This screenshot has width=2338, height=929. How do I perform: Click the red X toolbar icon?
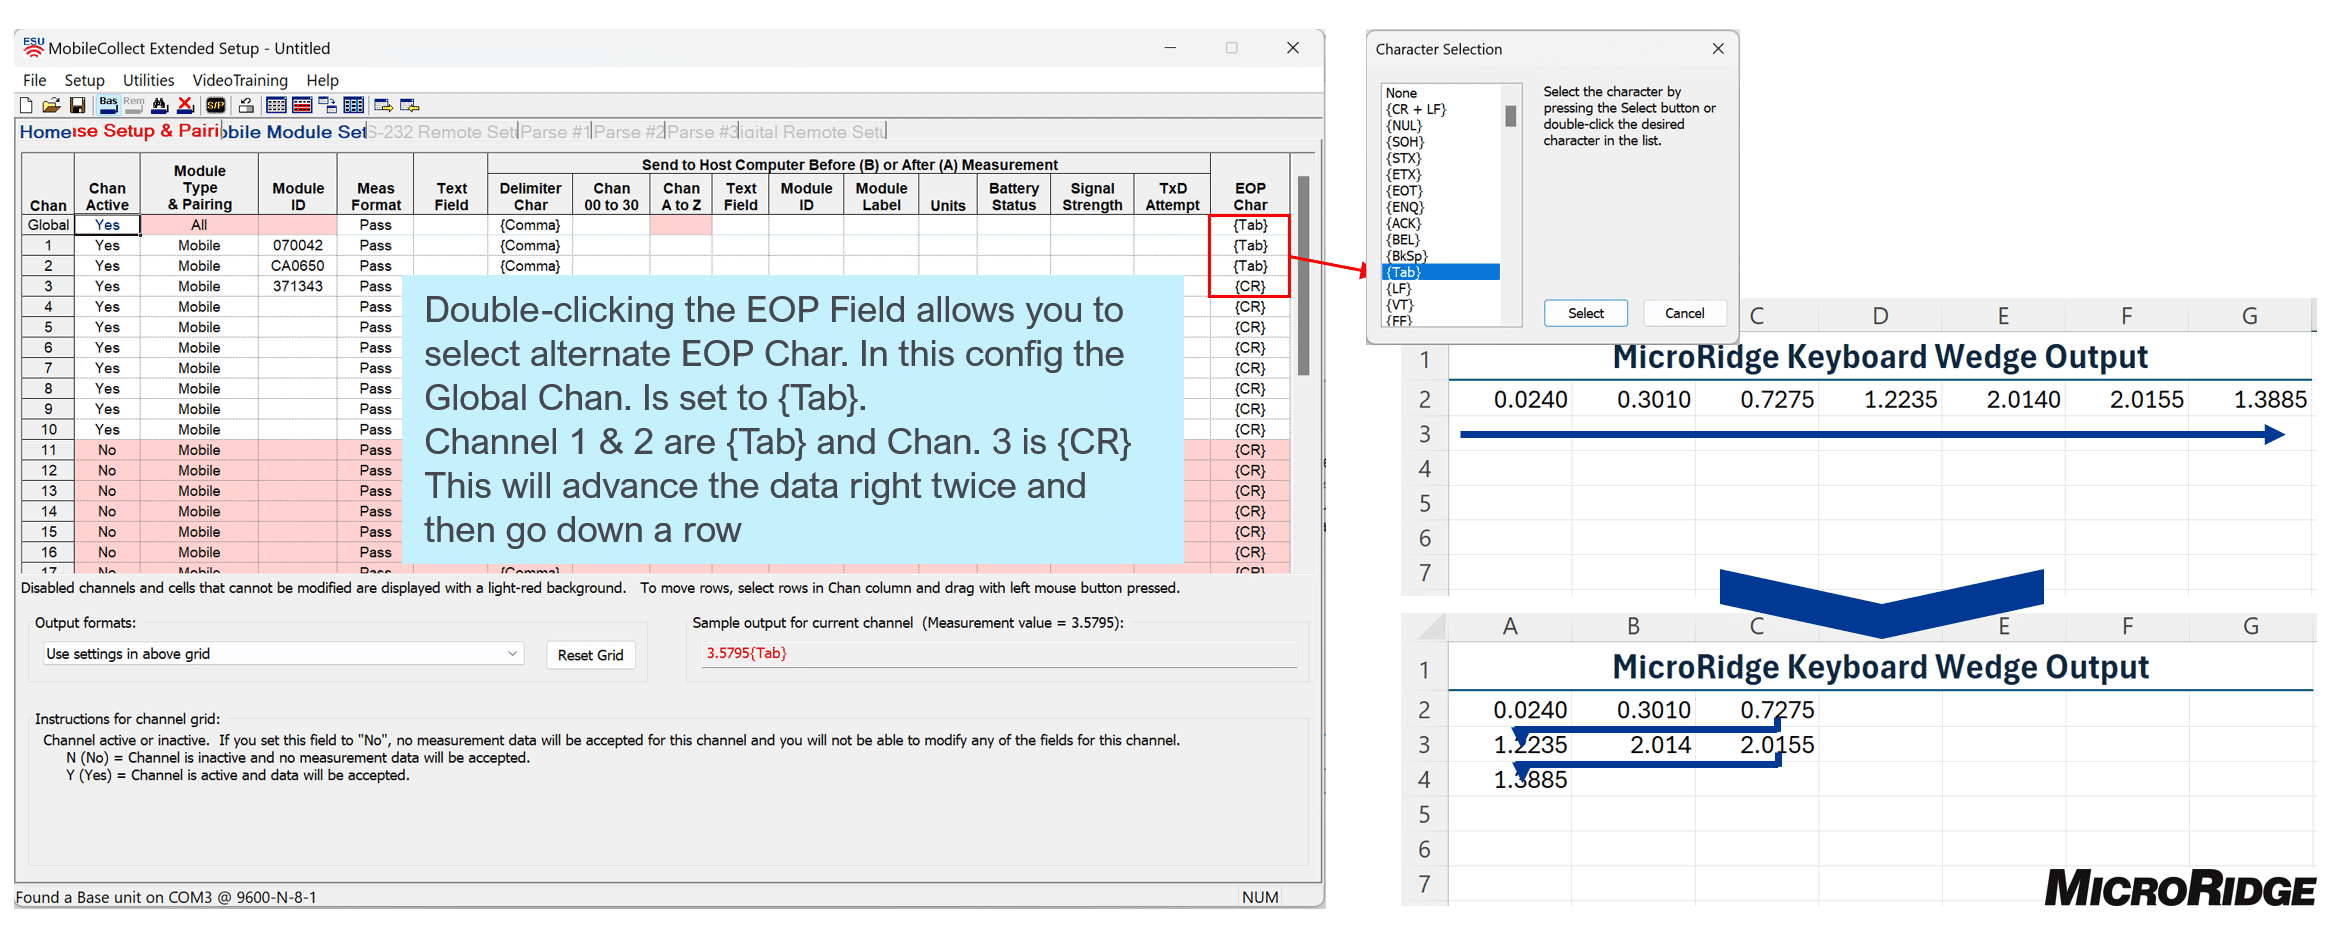185,105
